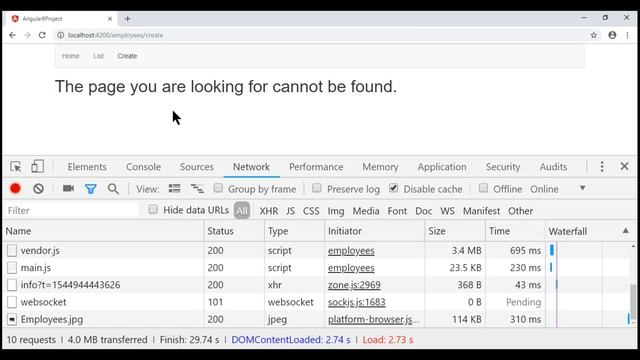The width and height of the screenshot is (640, 360).
Task: Open the Chrome profile icon
Action: [612, 35]
